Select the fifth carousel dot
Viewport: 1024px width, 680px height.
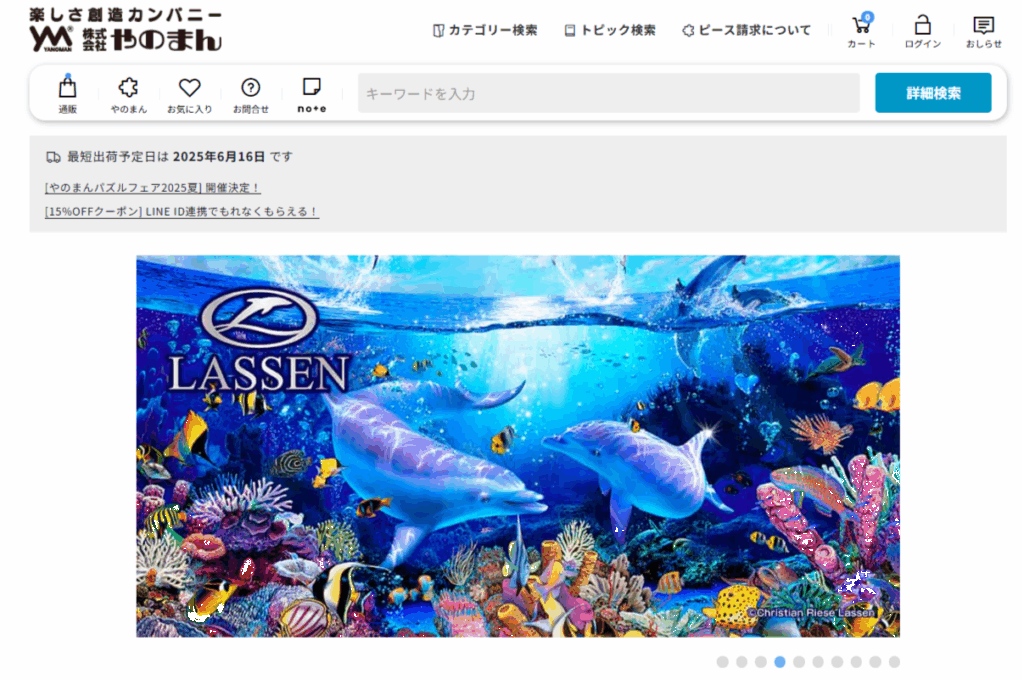[799, 662]
